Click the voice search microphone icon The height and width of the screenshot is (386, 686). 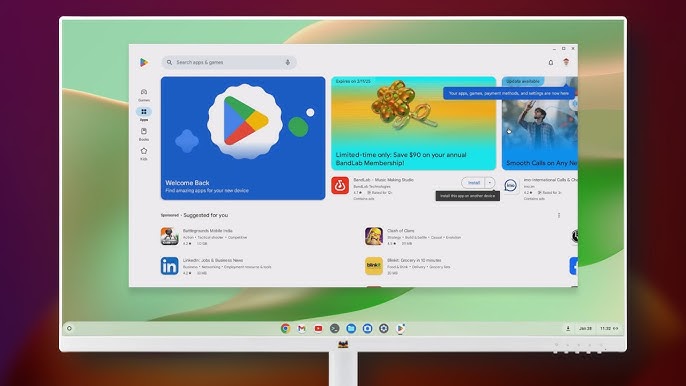tap(287, 63)
